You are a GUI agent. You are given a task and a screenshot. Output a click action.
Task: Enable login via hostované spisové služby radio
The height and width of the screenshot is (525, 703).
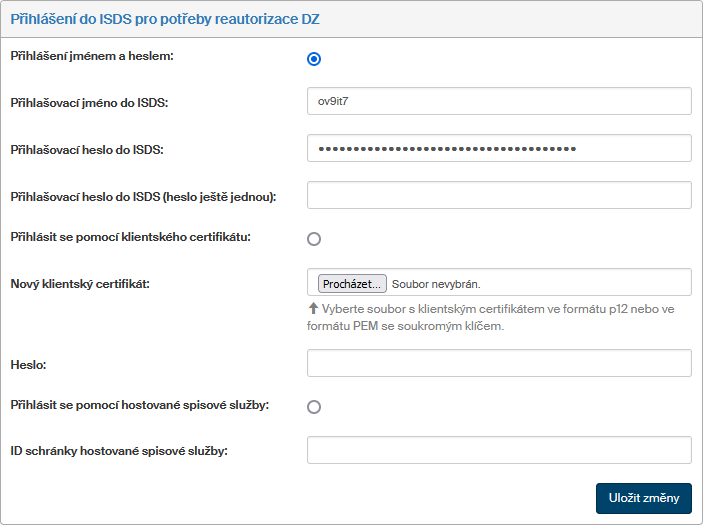(314, 407)
